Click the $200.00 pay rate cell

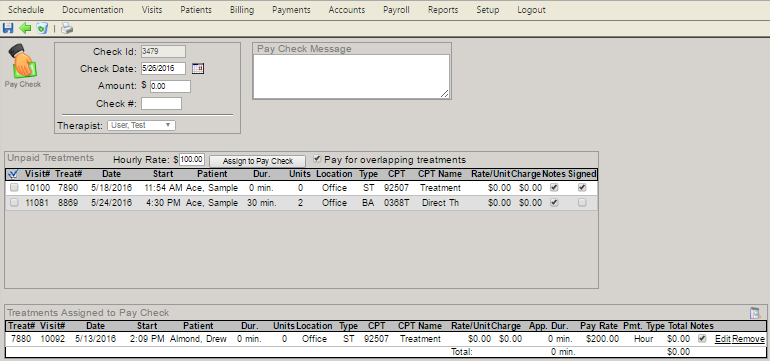pyautogui.click(x=603, y=339)
